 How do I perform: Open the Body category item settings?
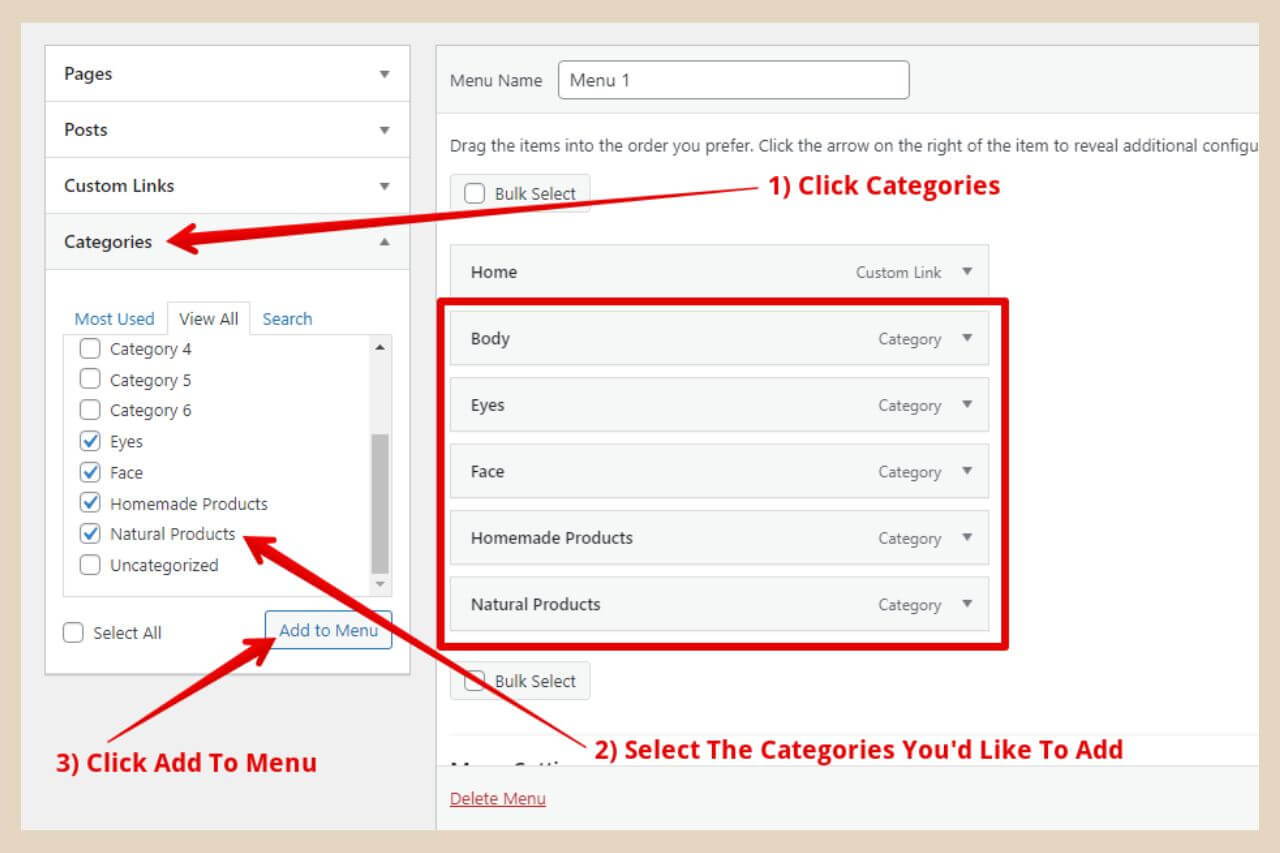point(966,338)
